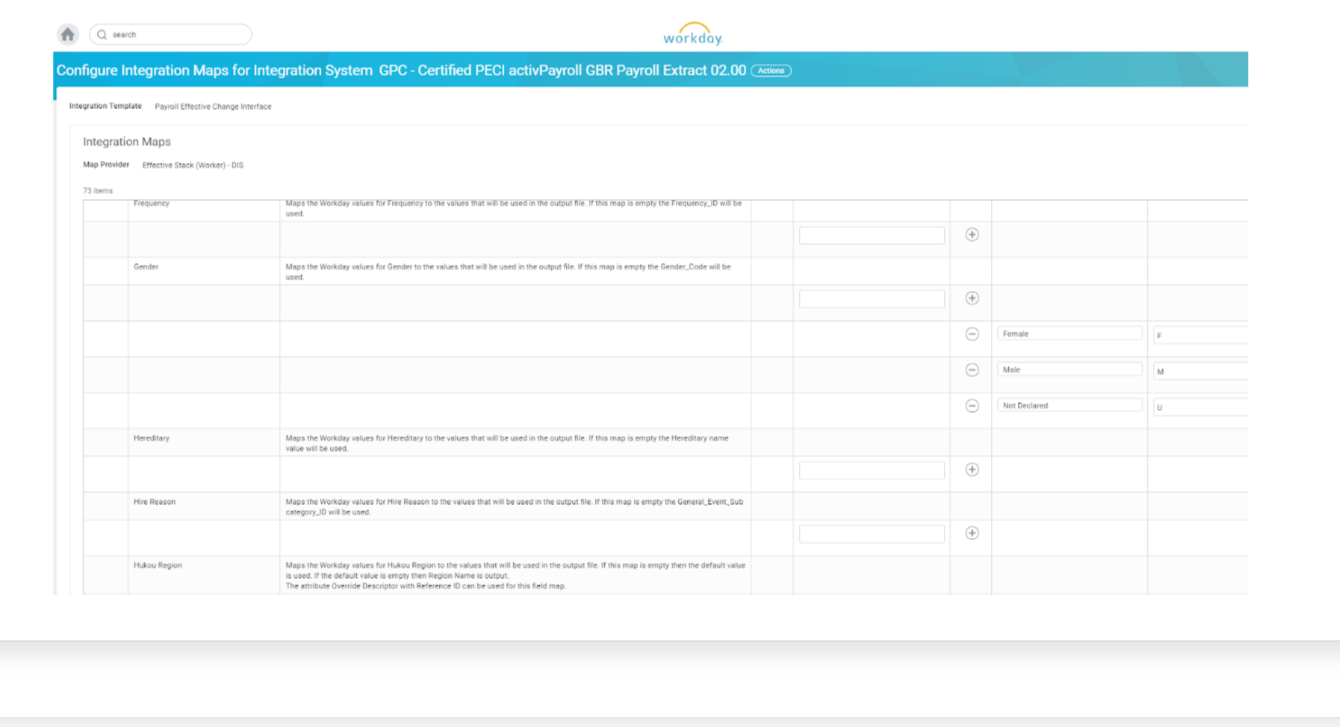Click the empty Hire Reason value field
This screenshot has width=1340, height=727.
tap(871, 533)
